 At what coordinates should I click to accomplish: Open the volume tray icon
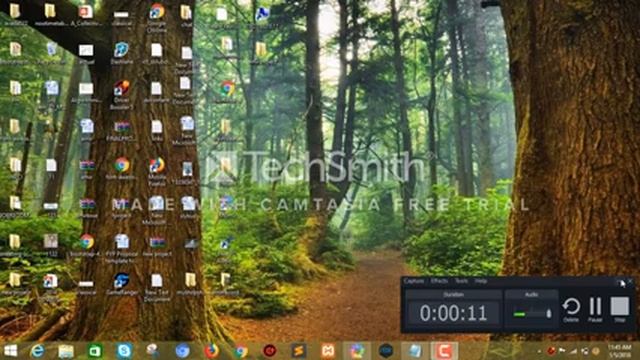click(585, 351)
